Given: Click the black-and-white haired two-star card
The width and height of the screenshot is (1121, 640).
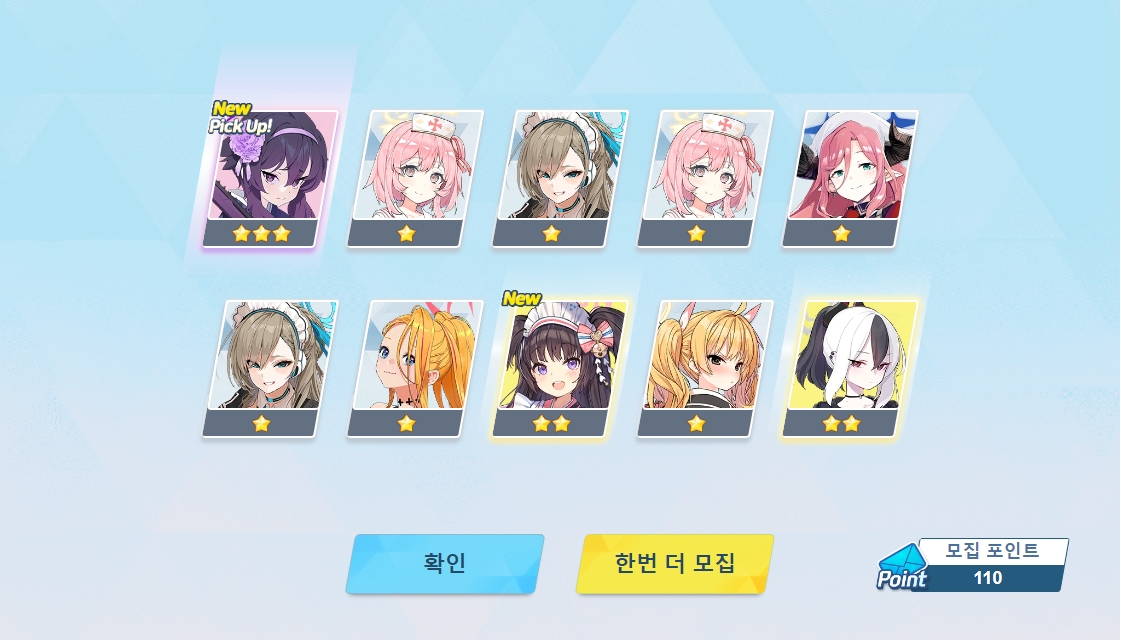Looking at the screenshot, I should [x=851, y=369].
